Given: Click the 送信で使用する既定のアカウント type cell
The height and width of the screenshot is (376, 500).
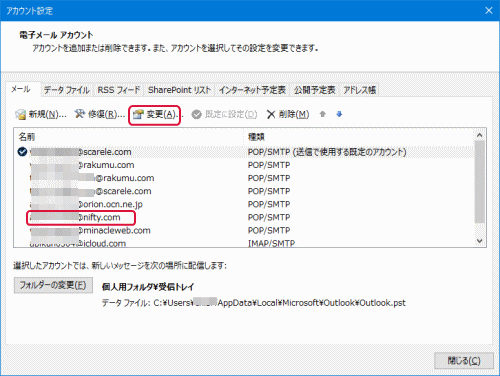Looking at the screenshot, I should pyautogui.click(x=327, y=152).
